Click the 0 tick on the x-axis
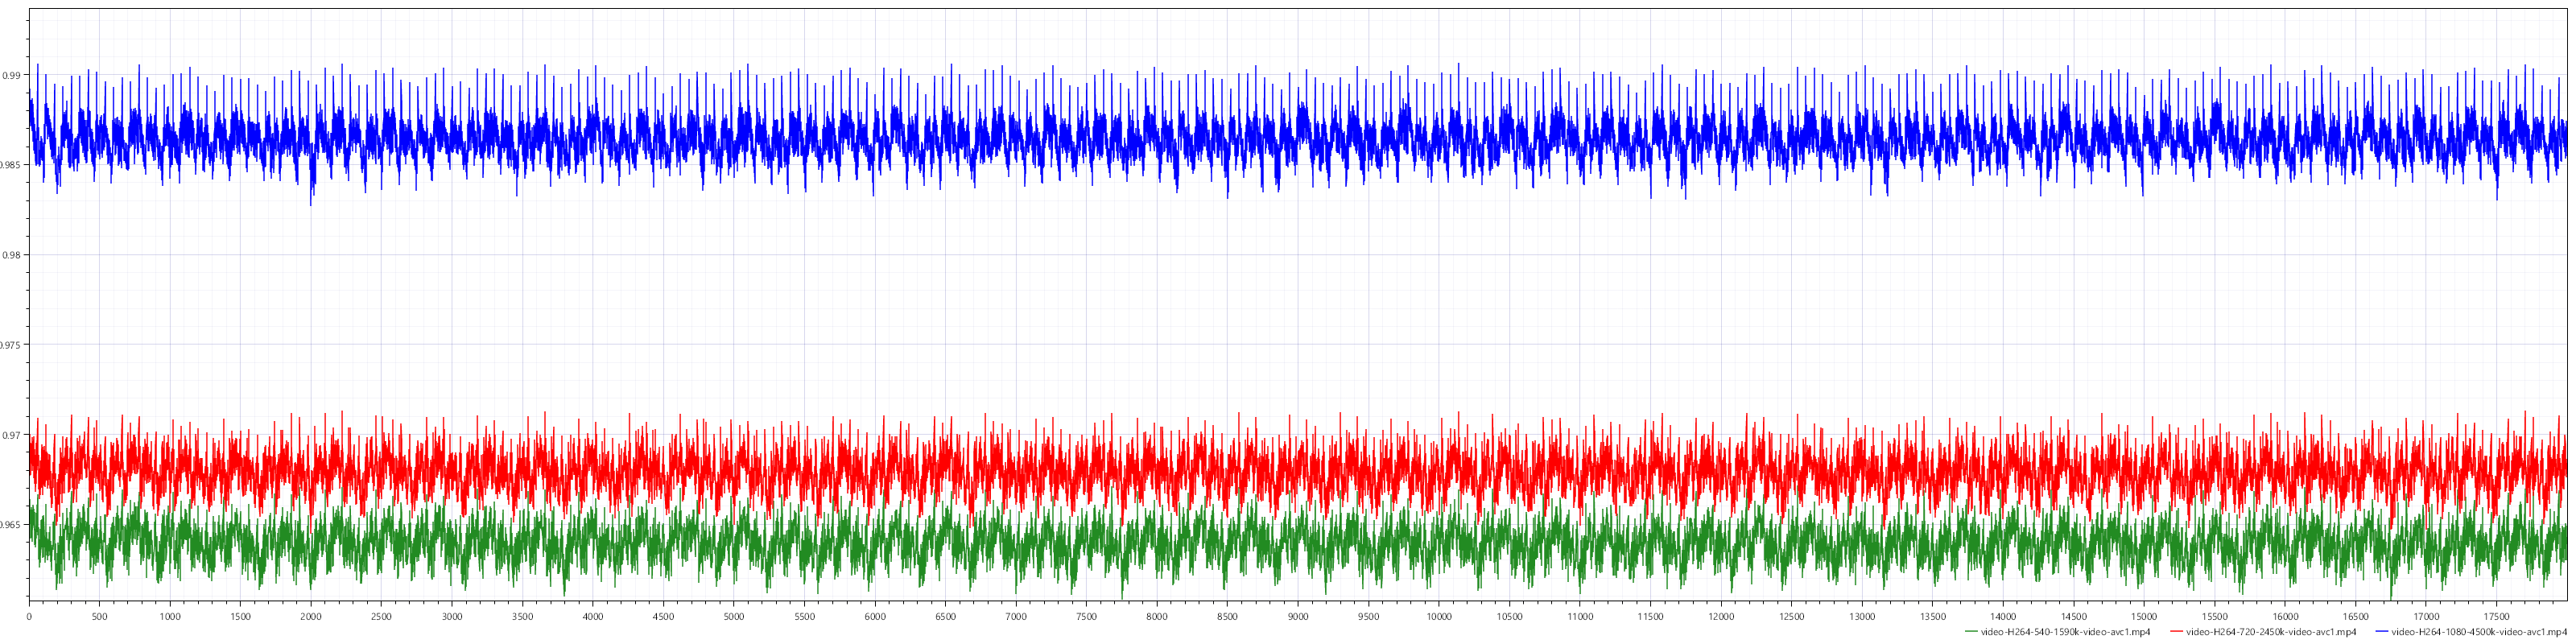Image resolution: width=2576 pixels, height=644 pixels. [29, 617]
